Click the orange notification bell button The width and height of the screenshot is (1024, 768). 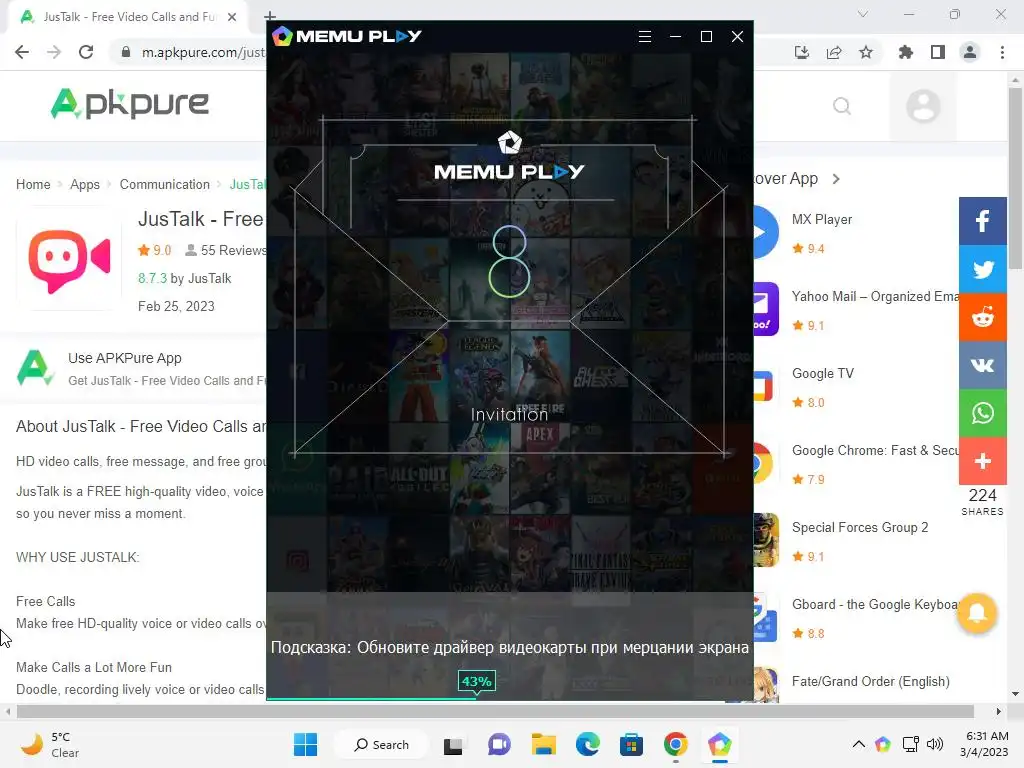coord(977,613)
